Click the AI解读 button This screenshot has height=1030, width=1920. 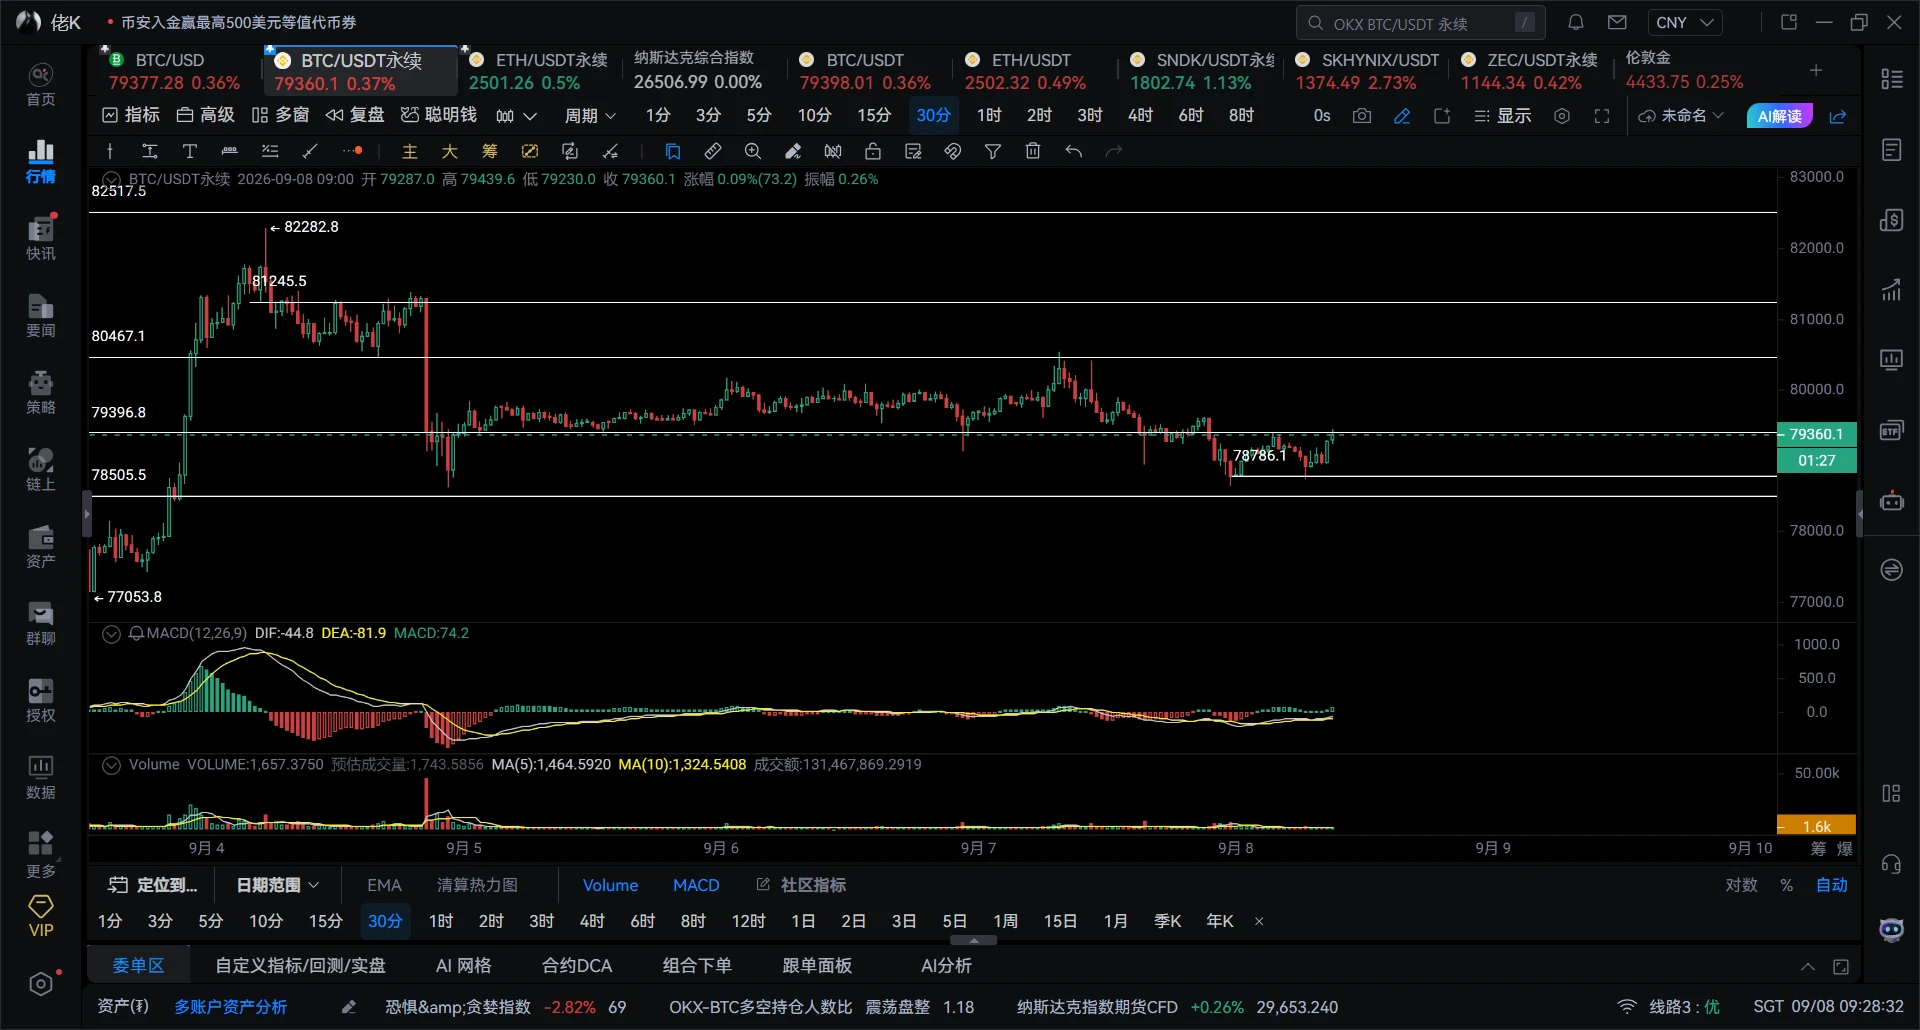coord(1780,116)
